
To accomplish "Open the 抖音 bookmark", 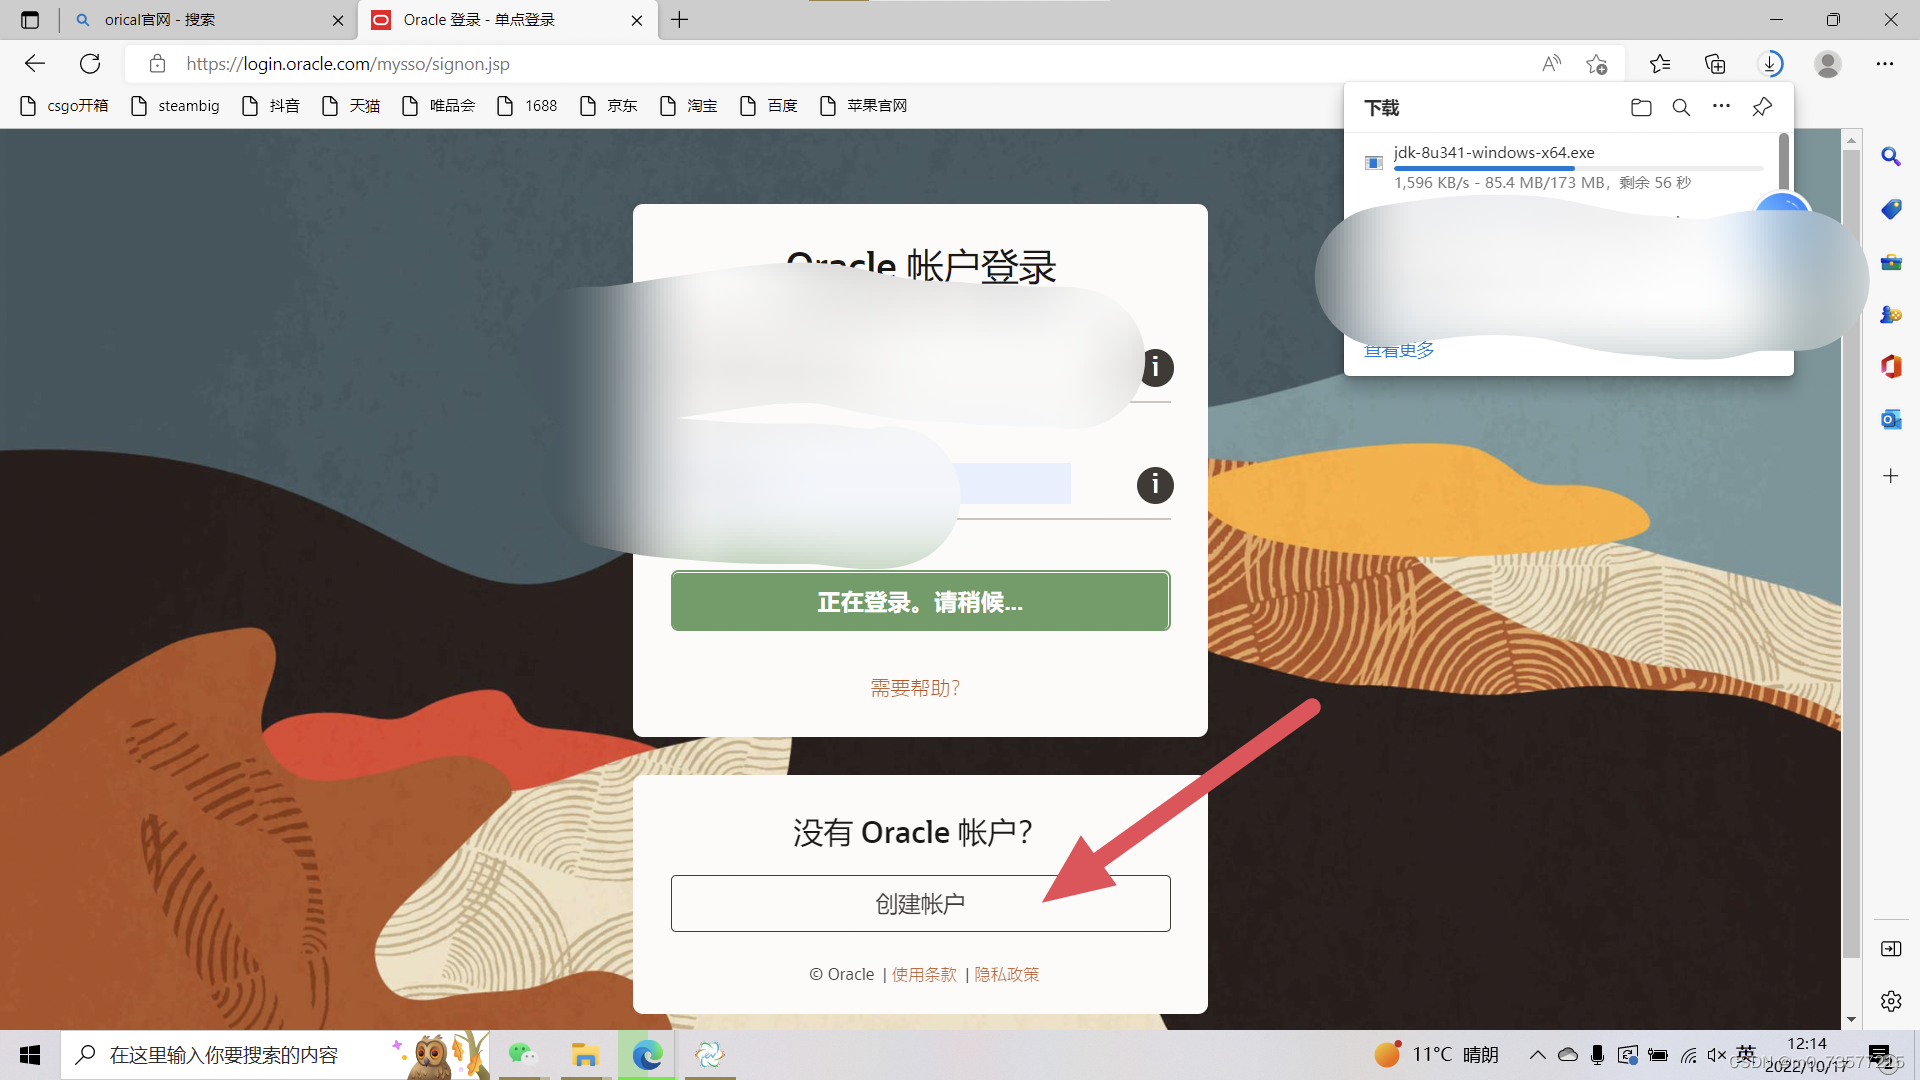I will (271, 106).
